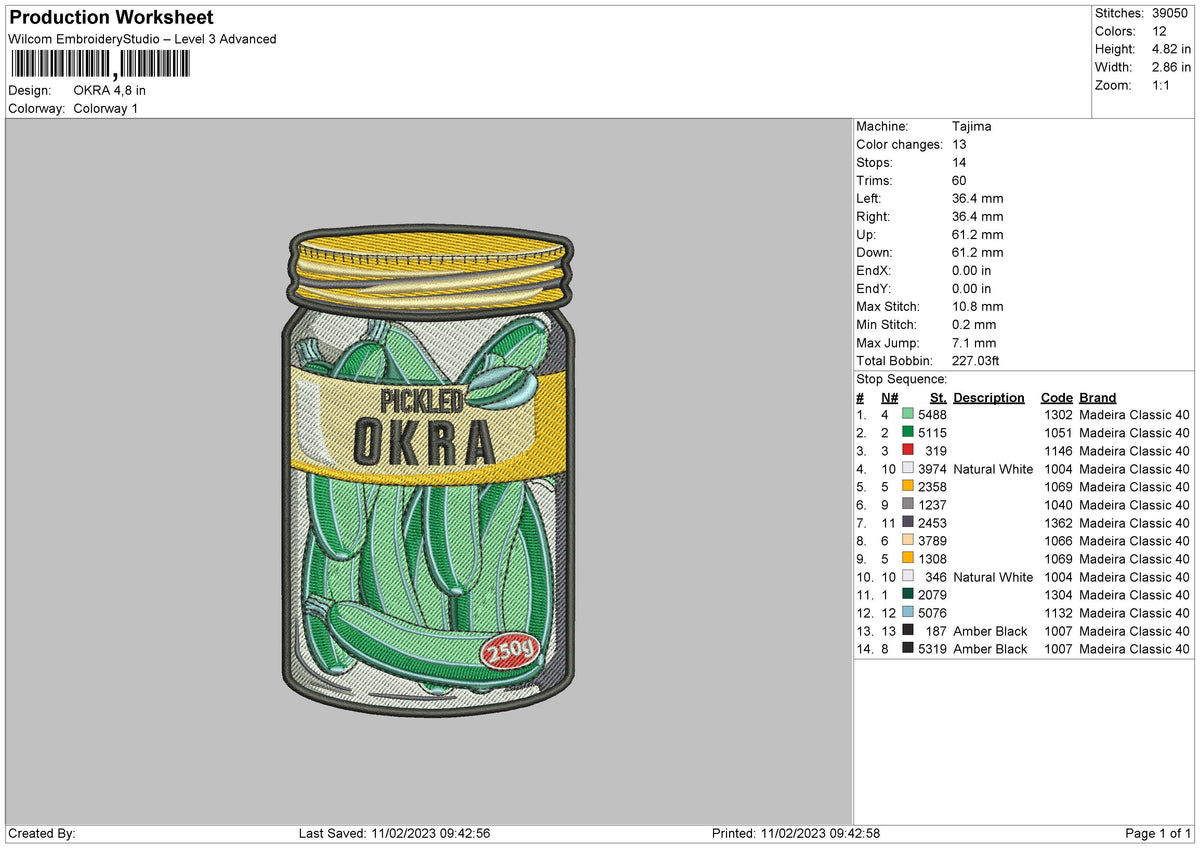Click the Description column header
The image size is (1200, 848).
989,397
